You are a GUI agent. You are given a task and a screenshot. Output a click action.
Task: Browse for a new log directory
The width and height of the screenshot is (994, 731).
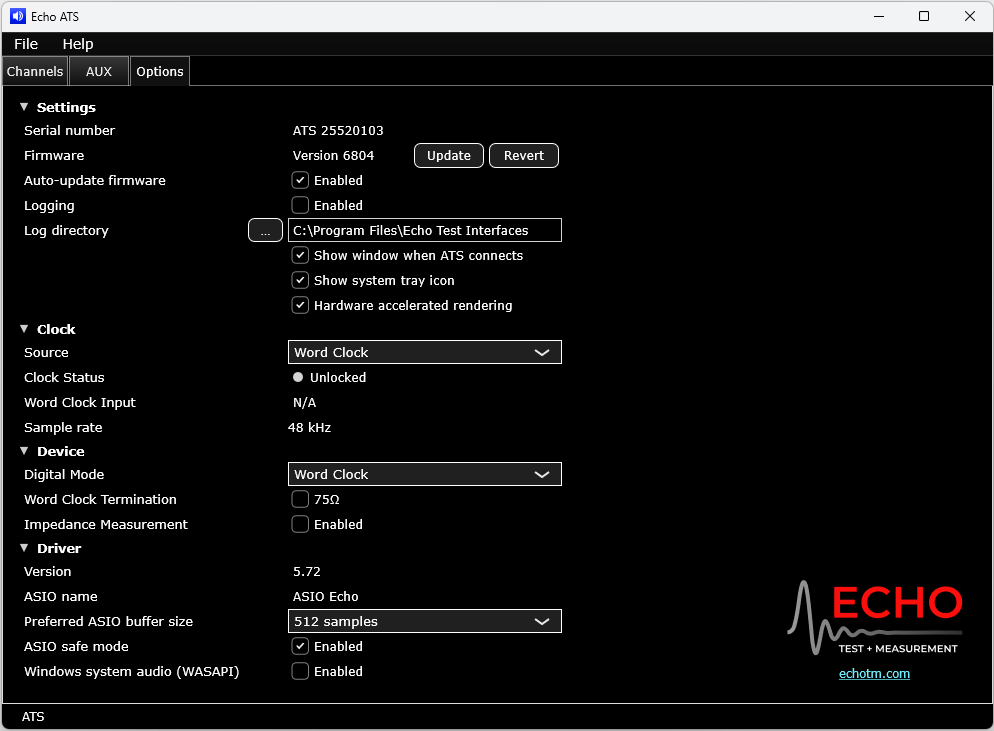click(x=265, y=230)
